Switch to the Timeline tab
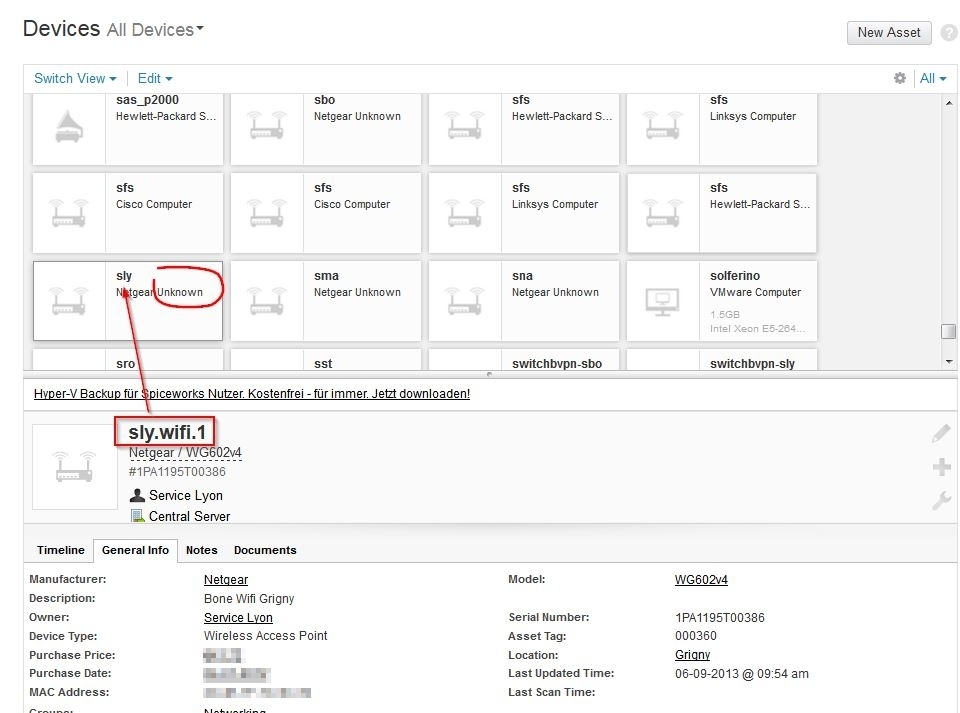The image size is (960, 713). click(60, 550)
